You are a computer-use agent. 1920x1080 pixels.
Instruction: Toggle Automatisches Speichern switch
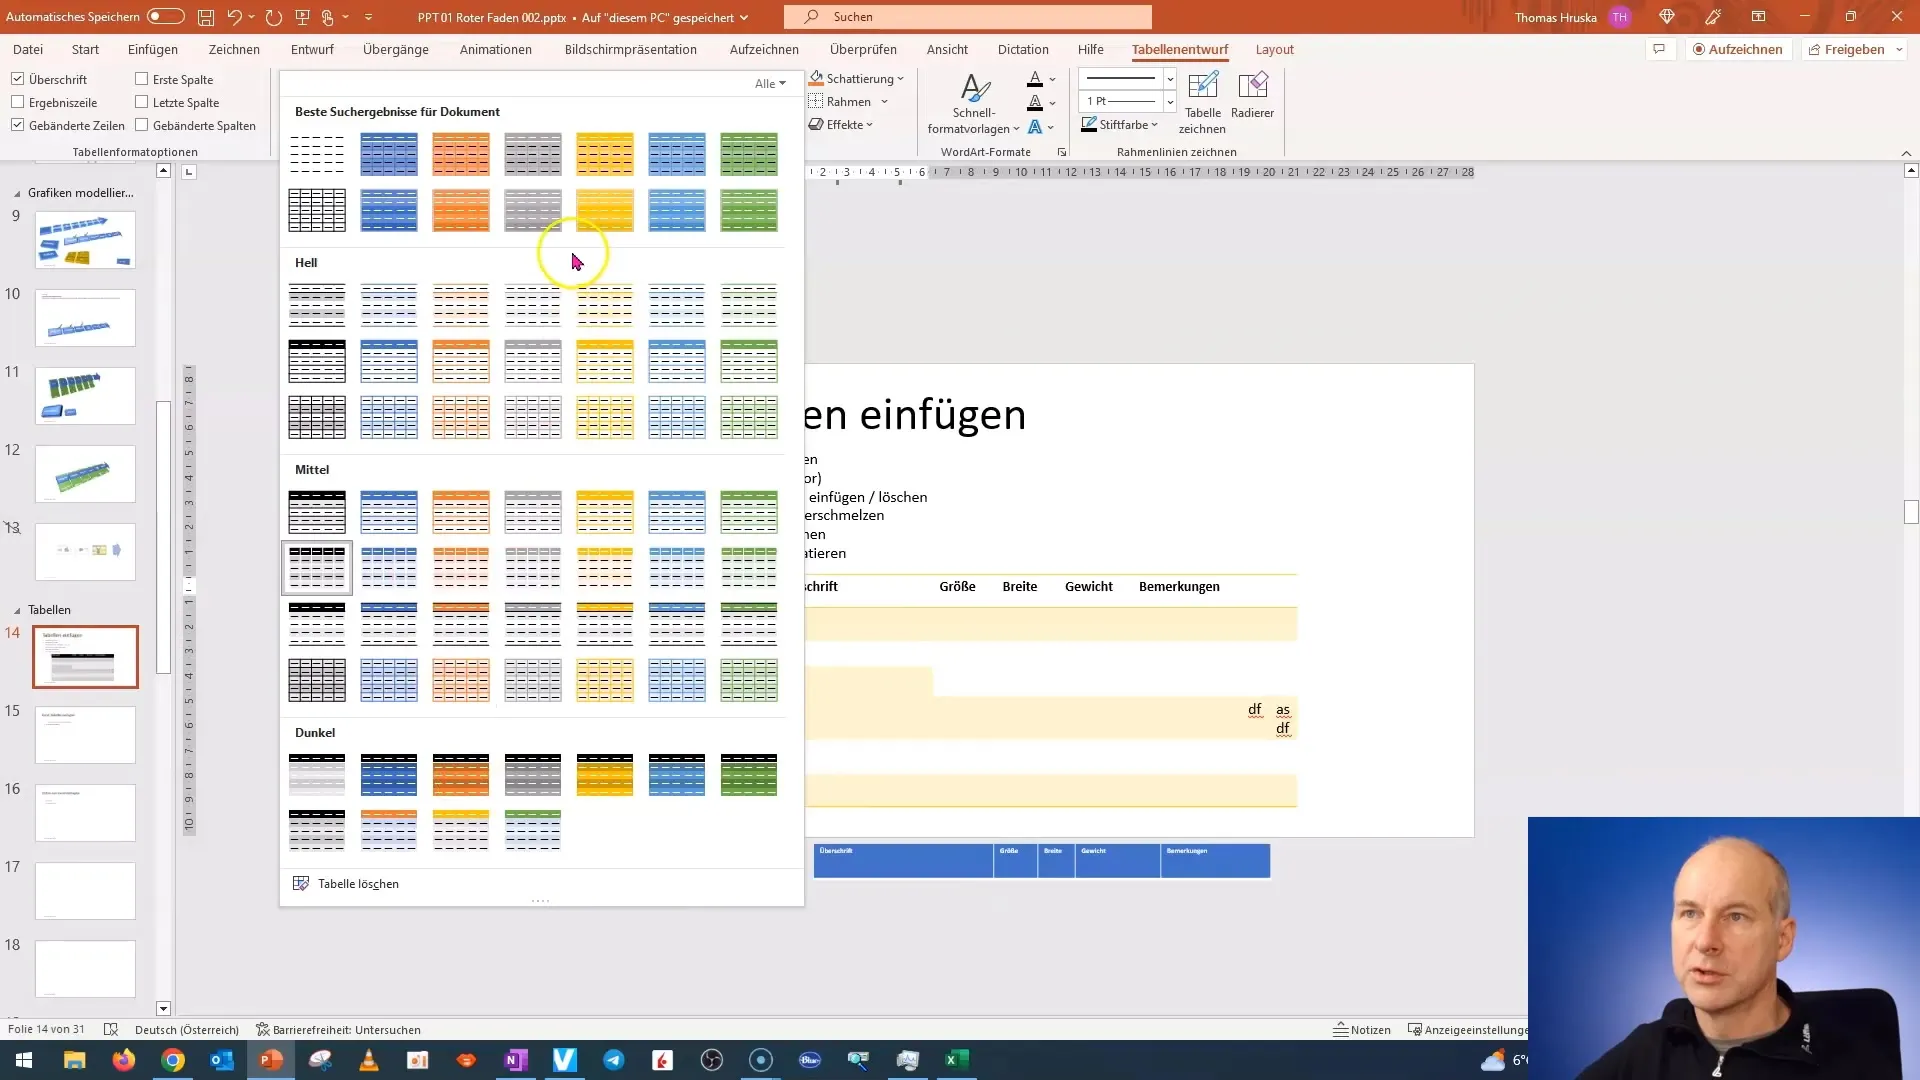(x=166, y=17)
